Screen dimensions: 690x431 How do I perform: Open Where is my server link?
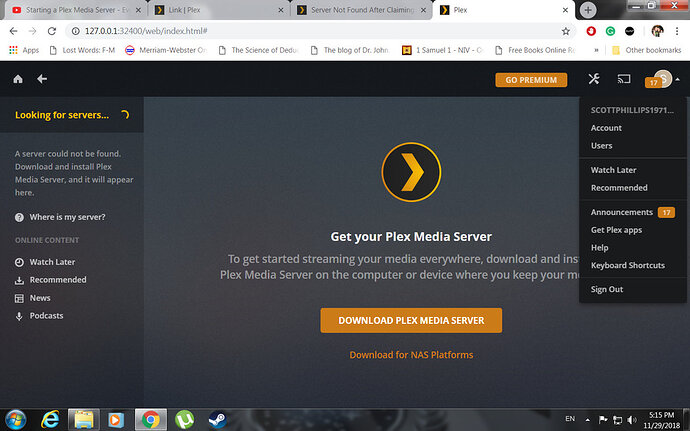point(67,217)
